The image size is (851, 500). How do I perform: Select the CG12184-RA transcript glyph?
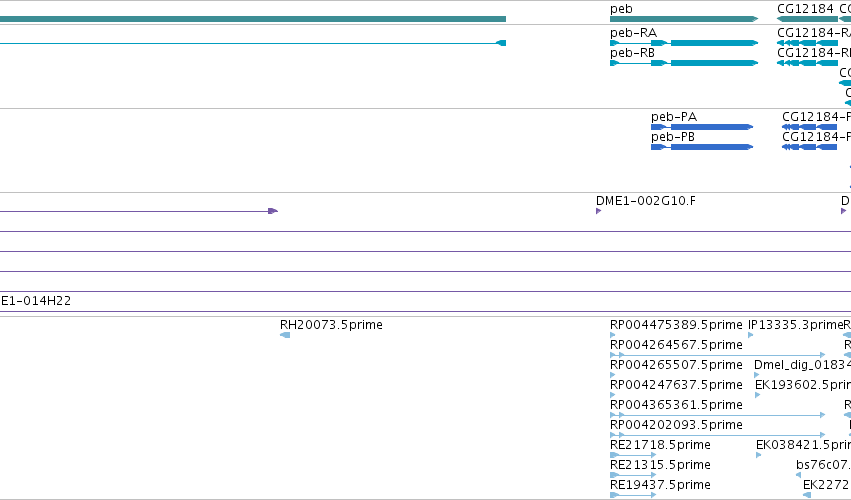[x=807, y=43]
